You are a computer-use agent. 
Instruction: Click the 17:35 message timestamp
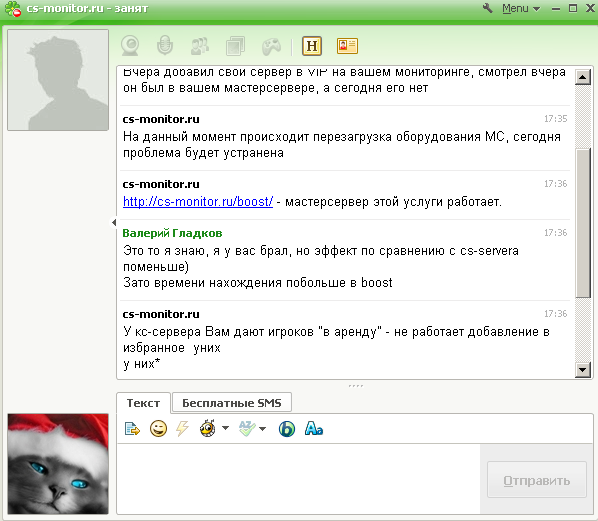tap(556, 119)
